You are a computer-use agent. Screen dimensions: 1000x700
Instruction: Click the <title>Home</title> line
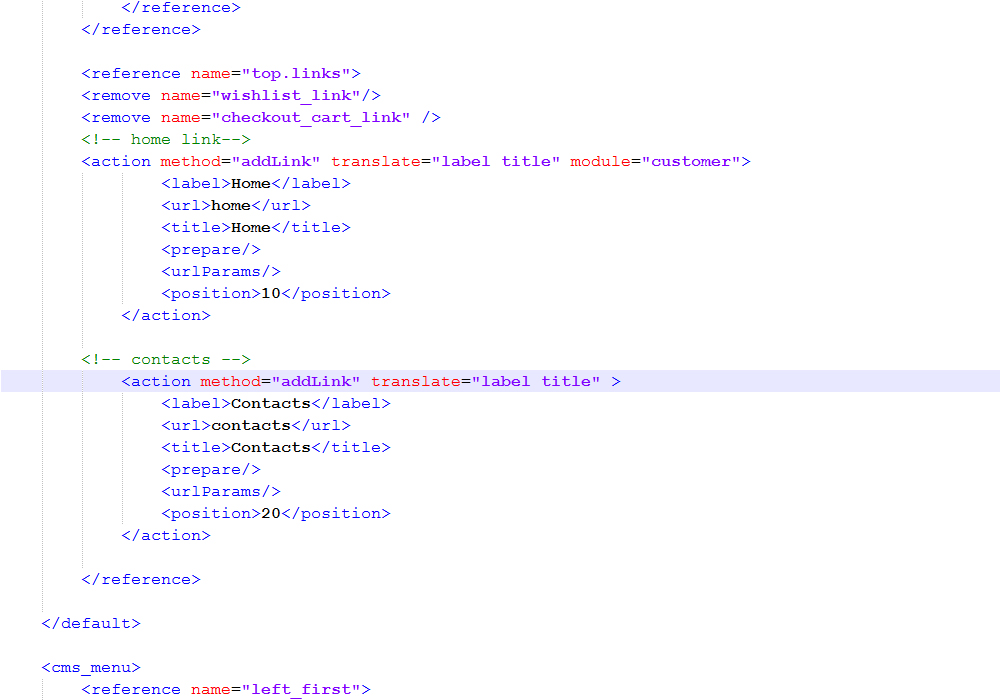tap(256, 228)
